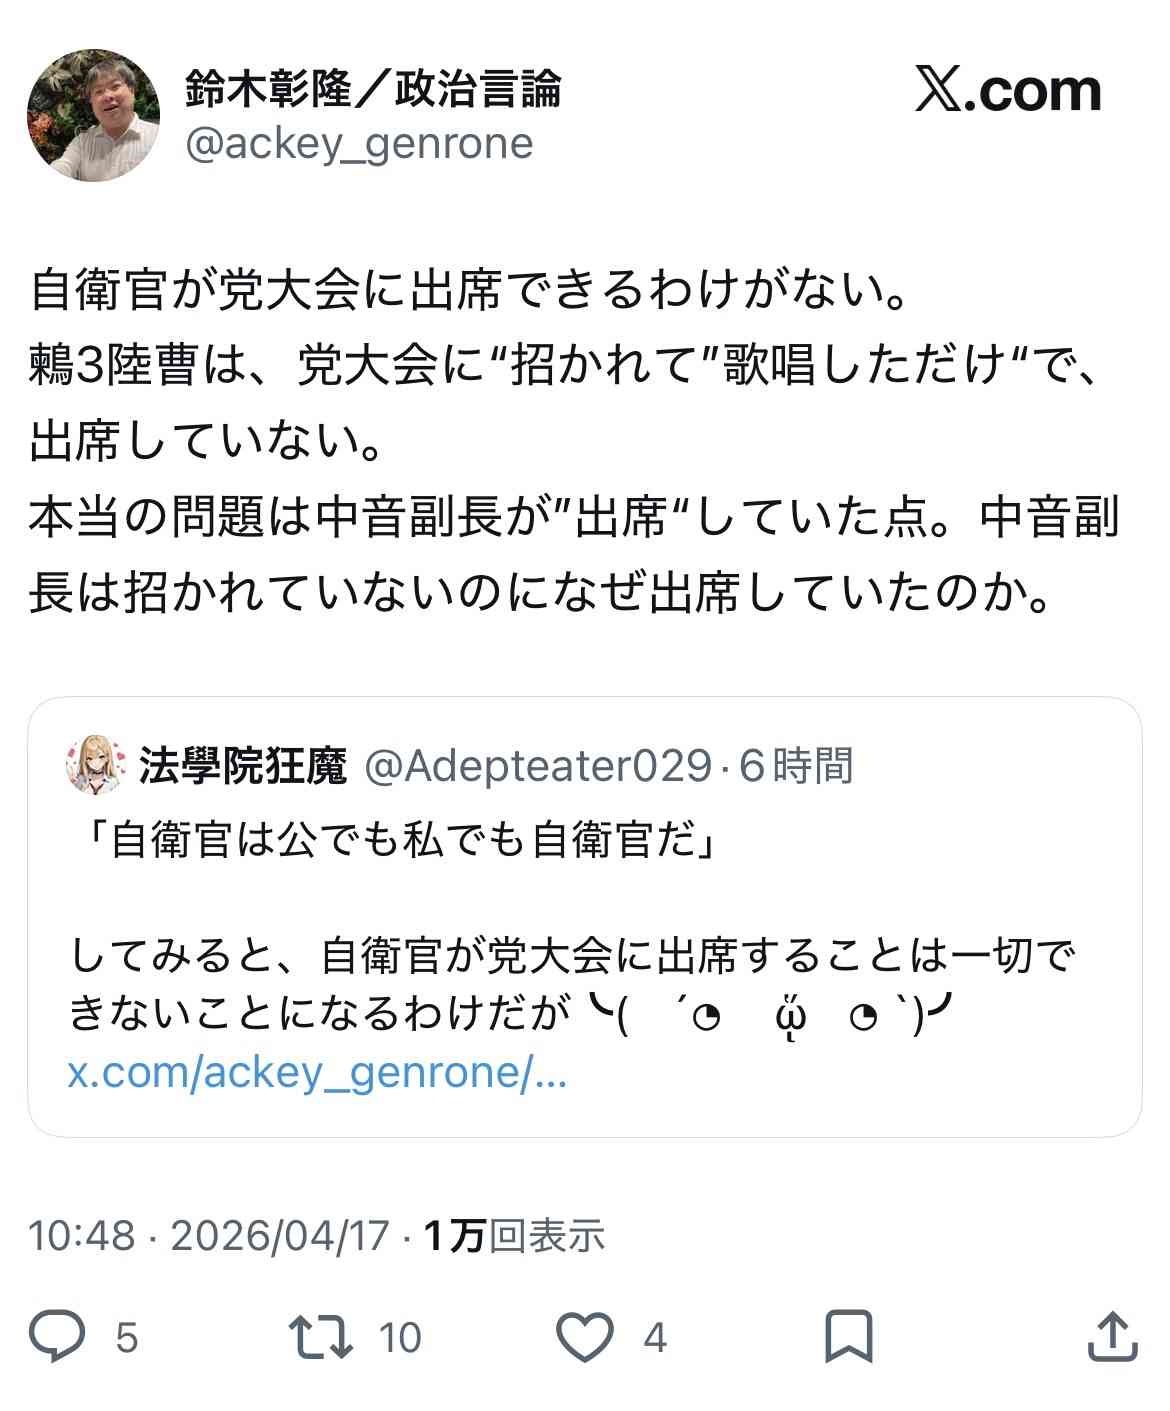
Task: Click the 1万回表示 view count
Action: [x=514, y=1236]
